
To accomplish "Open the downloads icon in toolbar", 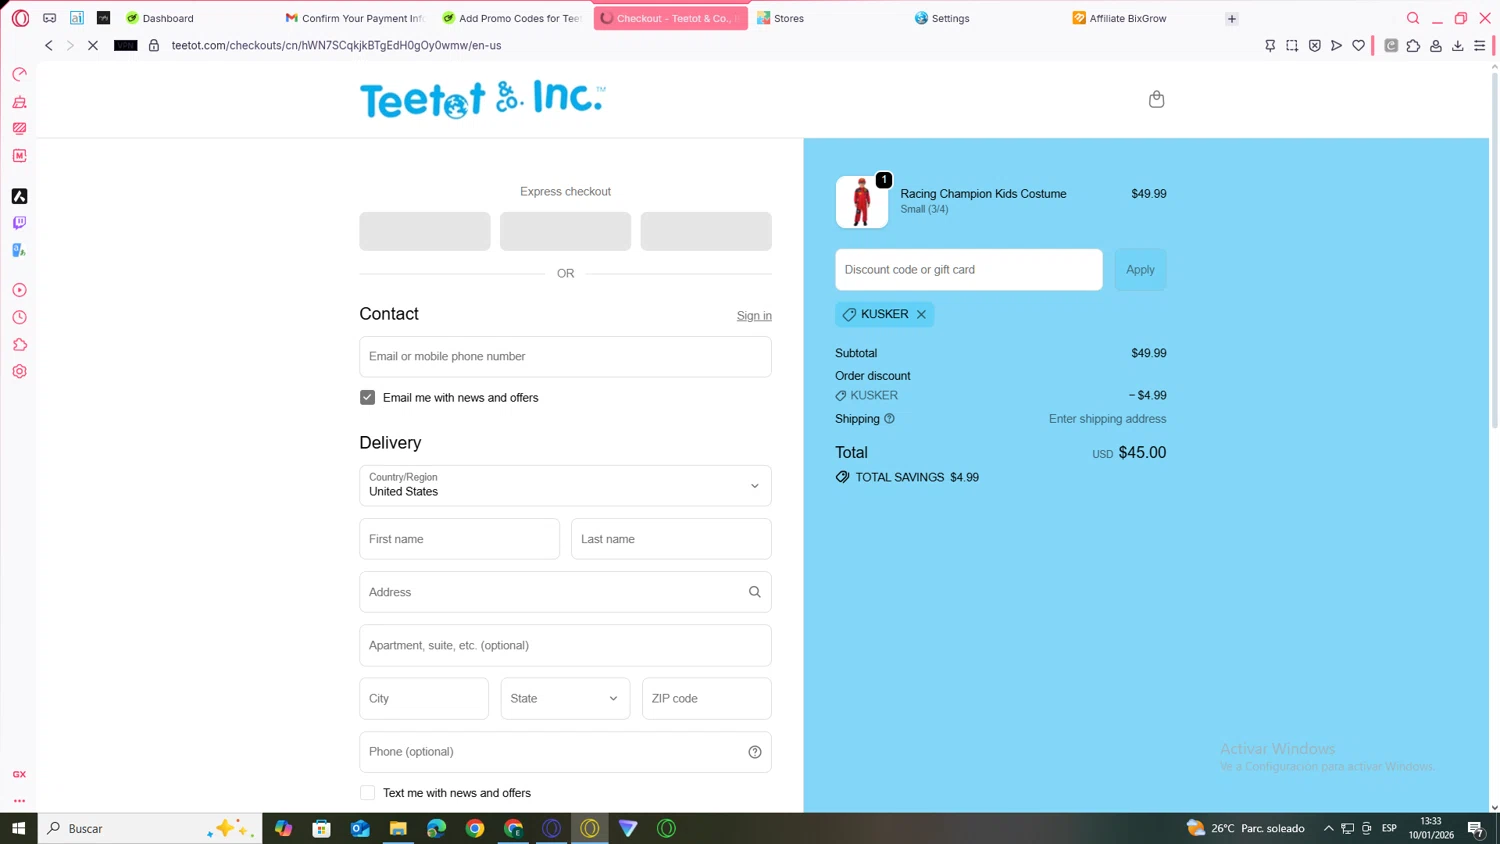I will [1458, 45].
